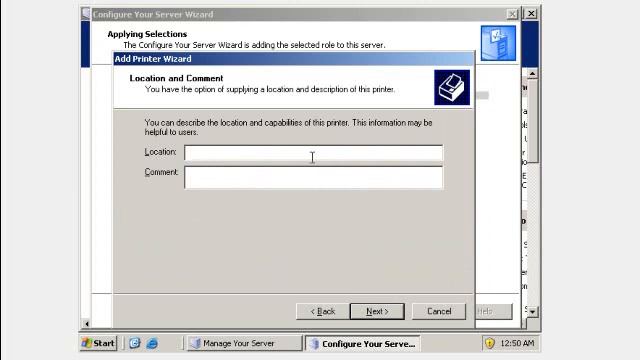Go back with the Back button
The width and height of the screenshot is (640, 360).
pyautogui.click(x=322, y=311)
